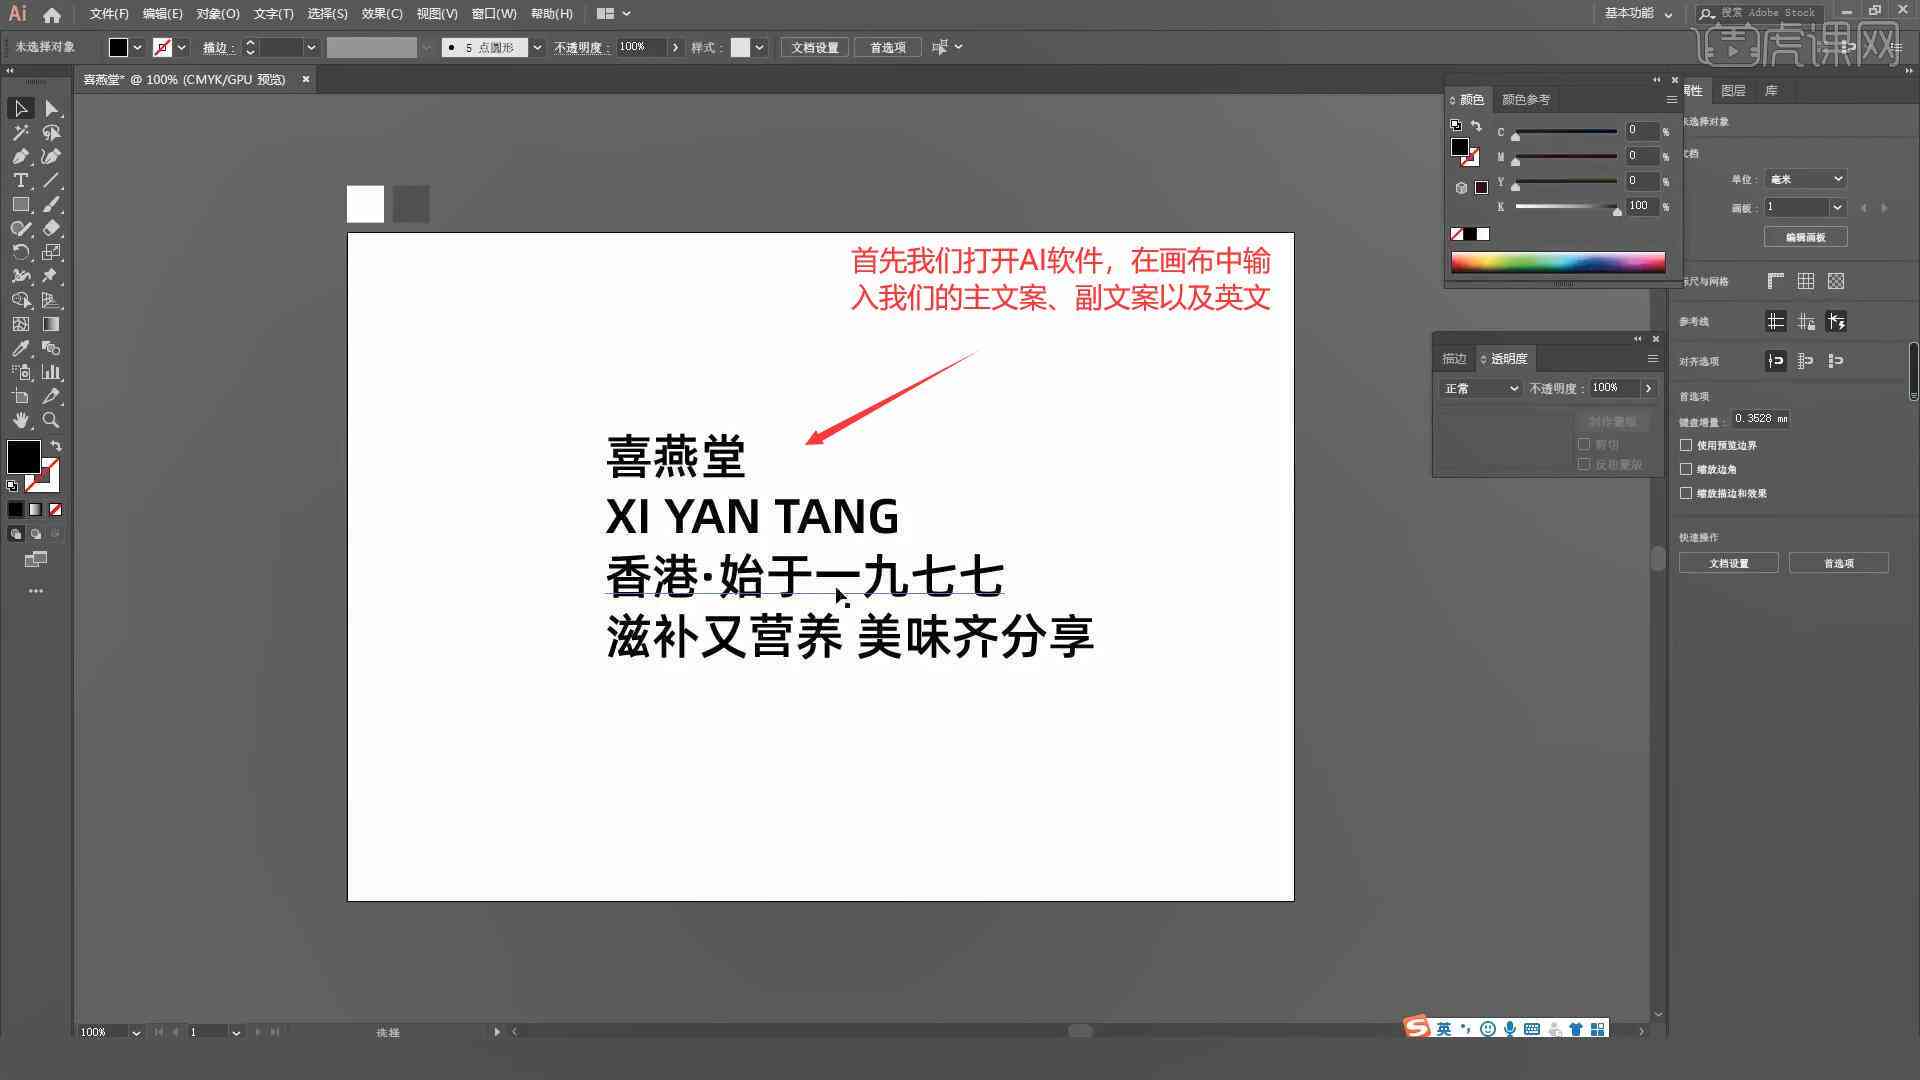Select the Selection tool (arrow)
The image size is (1920, 1080).
tap(18, 108)
